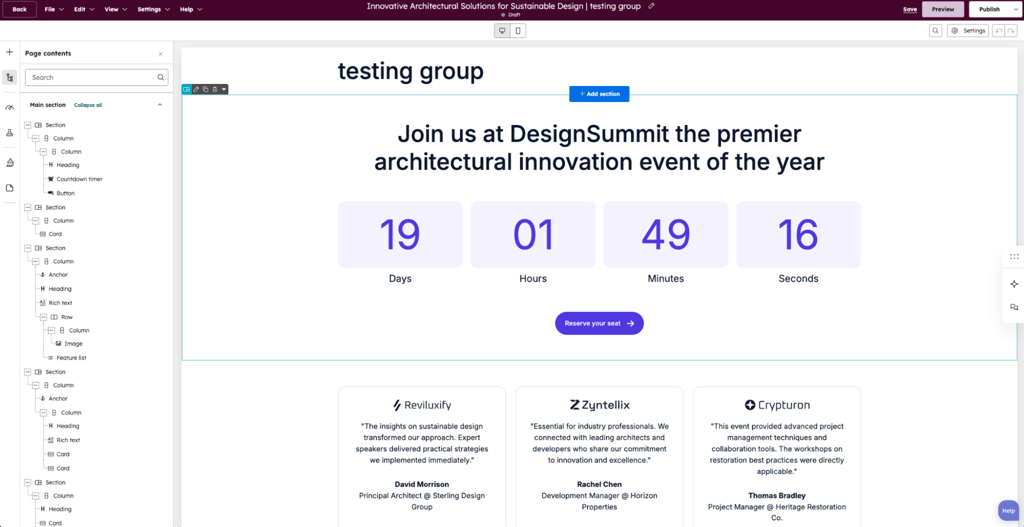Open the theme styles icon in left rail
This screenshot has height=527, width=1024.
[9, 162]
